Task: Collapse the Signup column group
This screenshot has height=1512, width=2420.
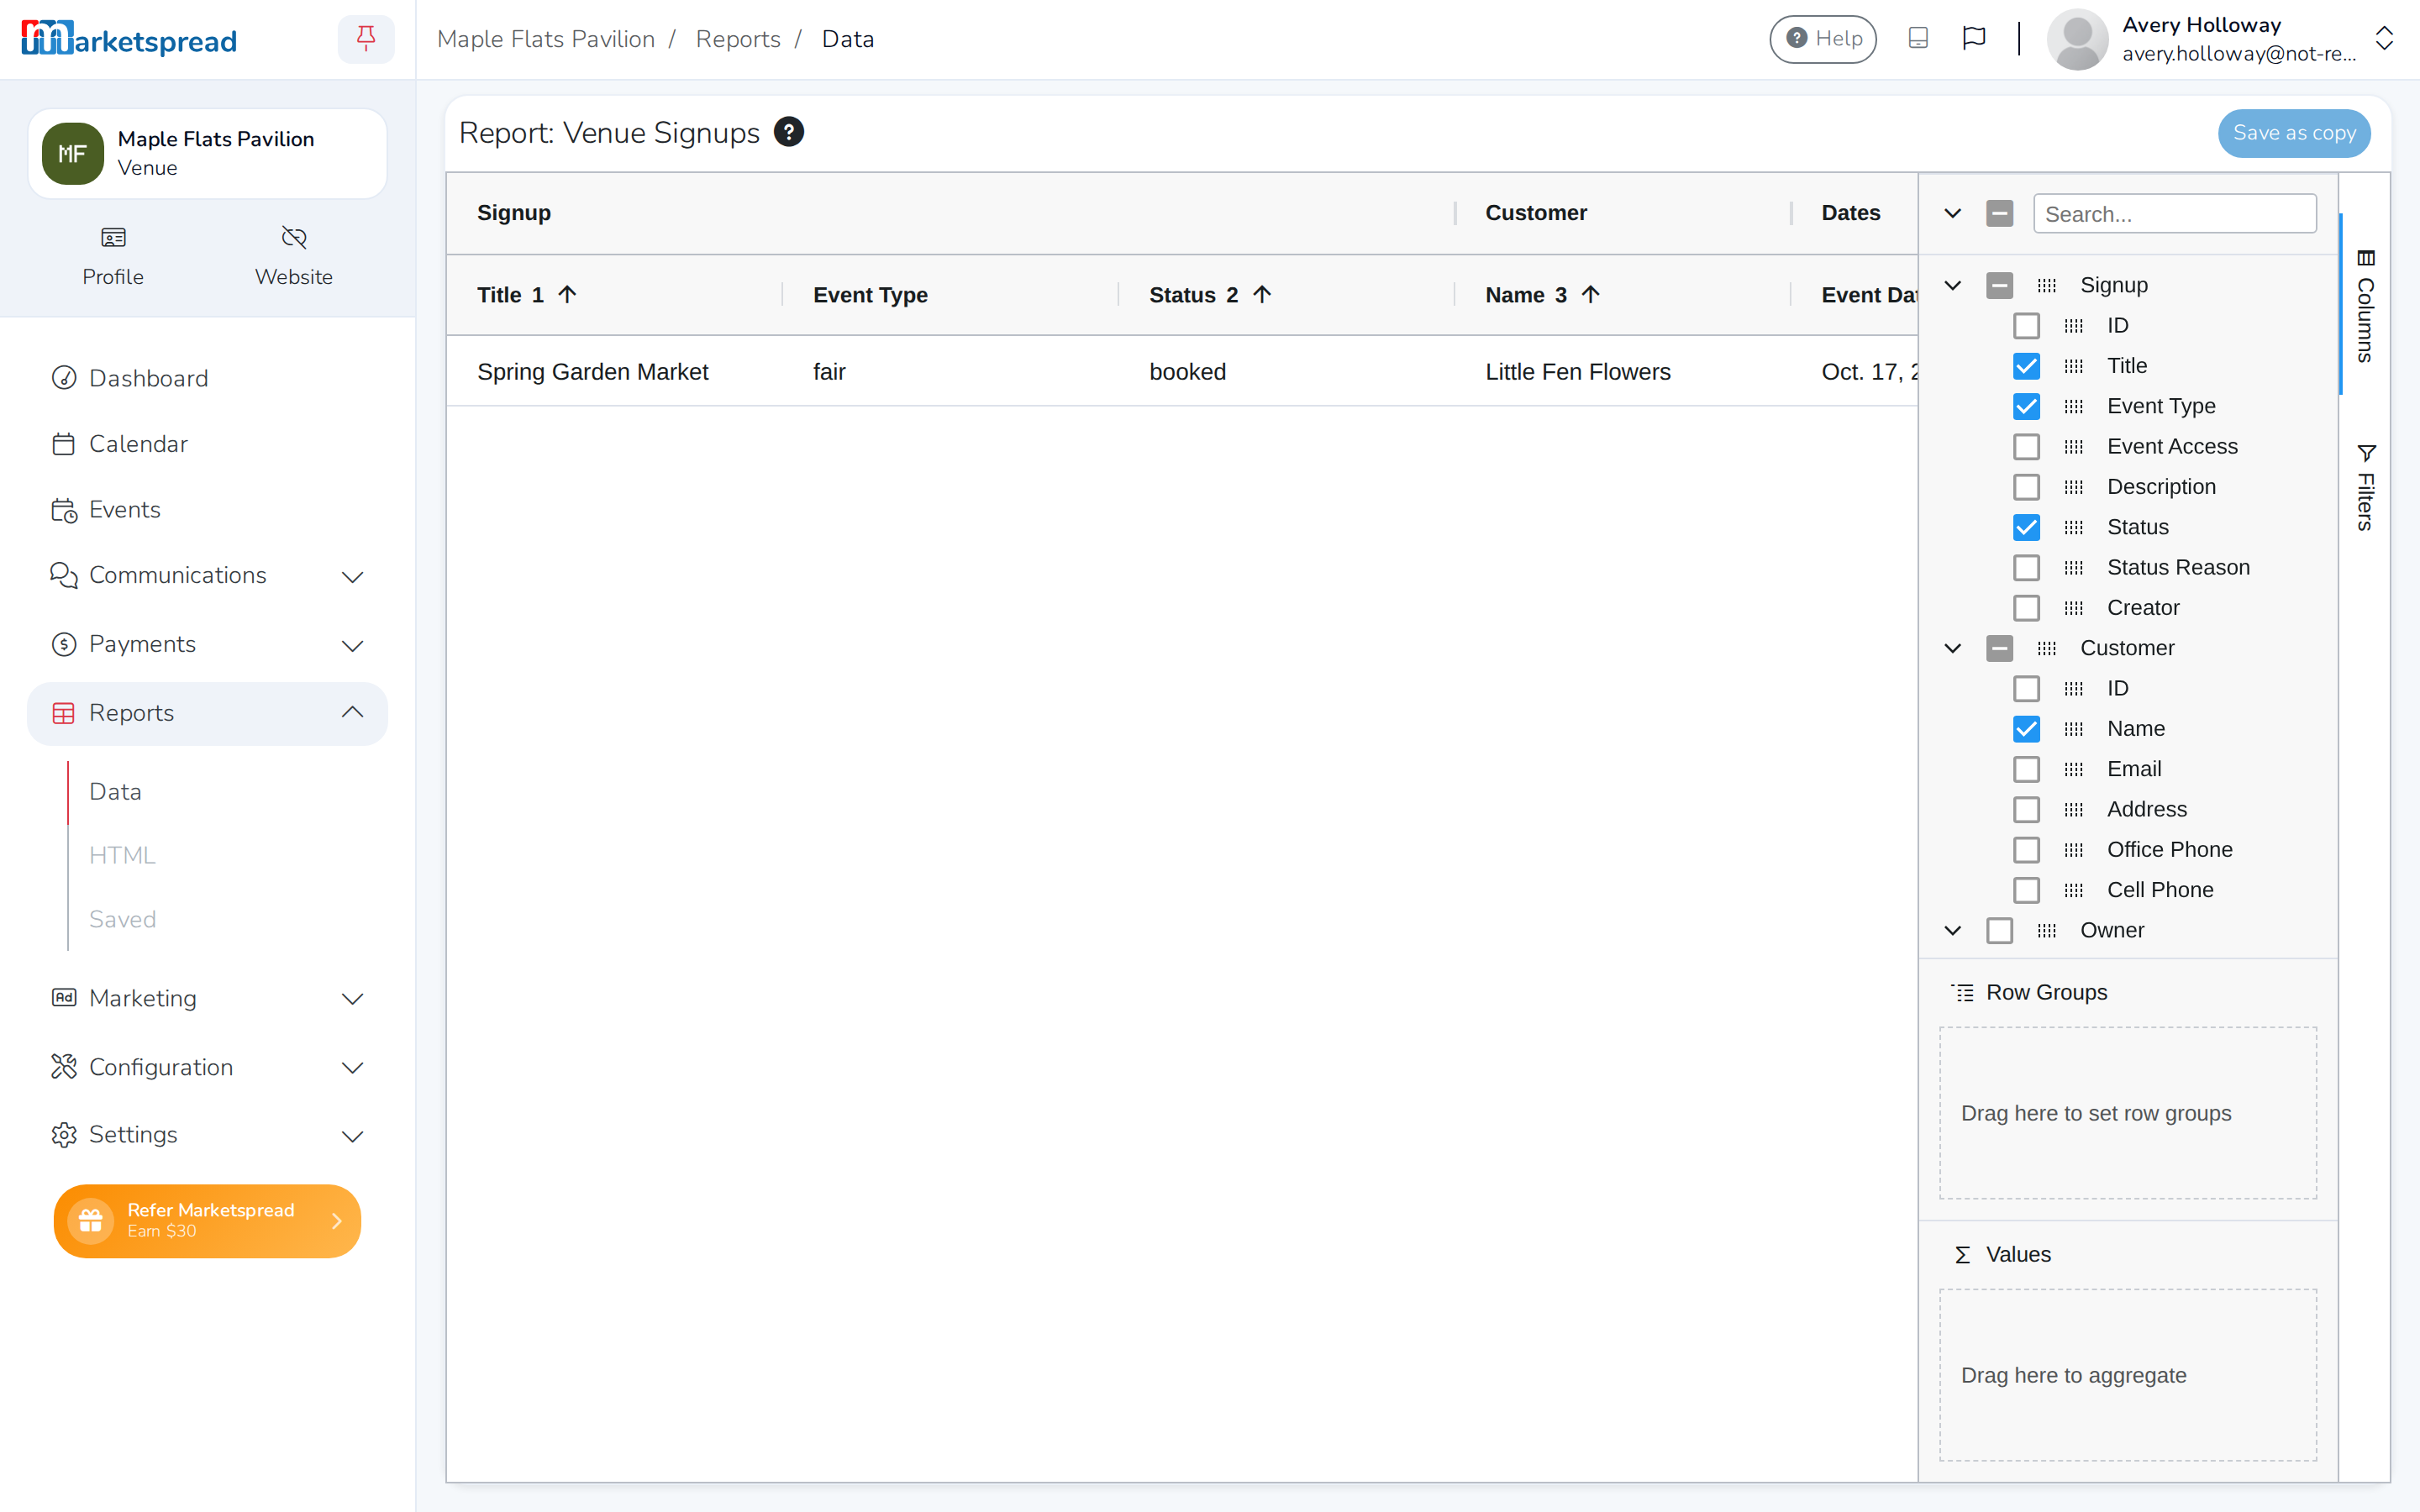Action: tap(1952, 285)
